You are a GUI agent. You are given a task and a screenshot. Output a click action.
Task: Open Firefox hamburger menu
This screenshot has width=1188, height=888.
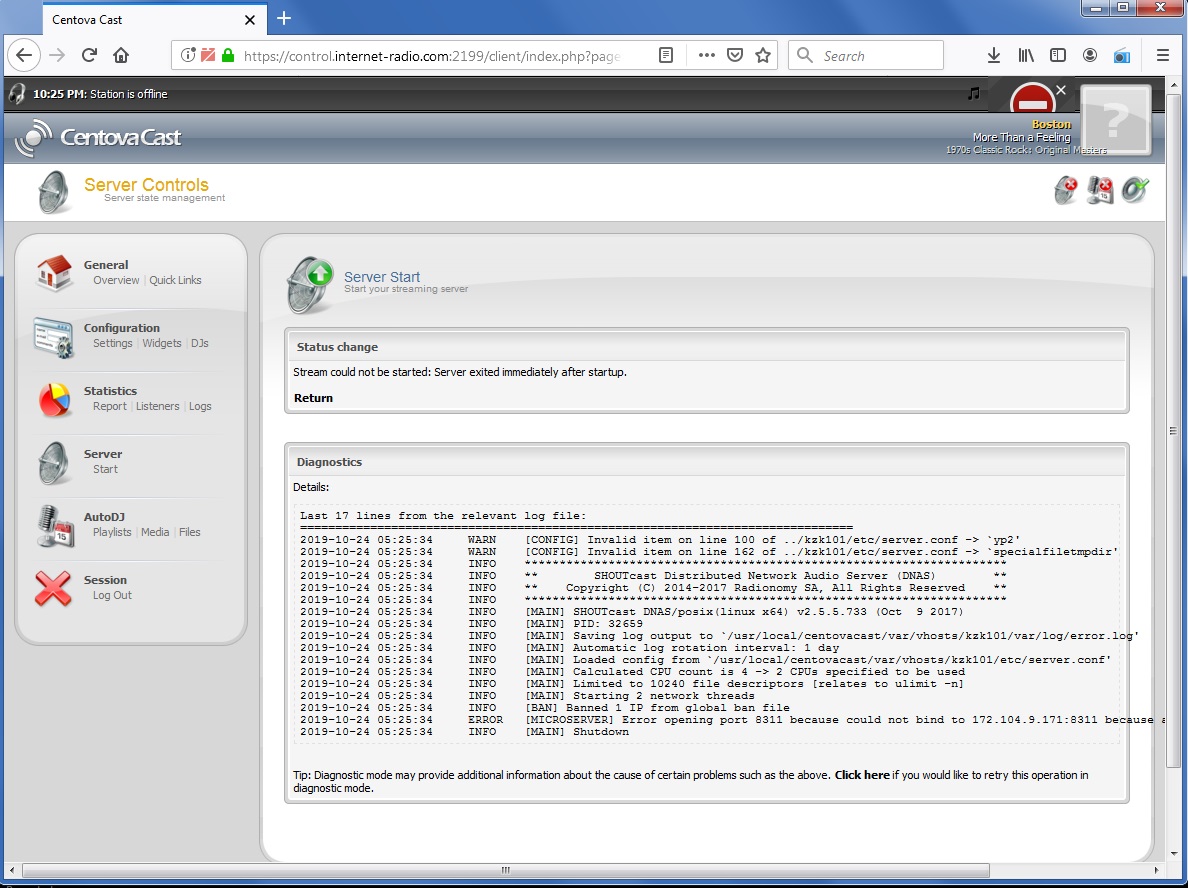1162,56
